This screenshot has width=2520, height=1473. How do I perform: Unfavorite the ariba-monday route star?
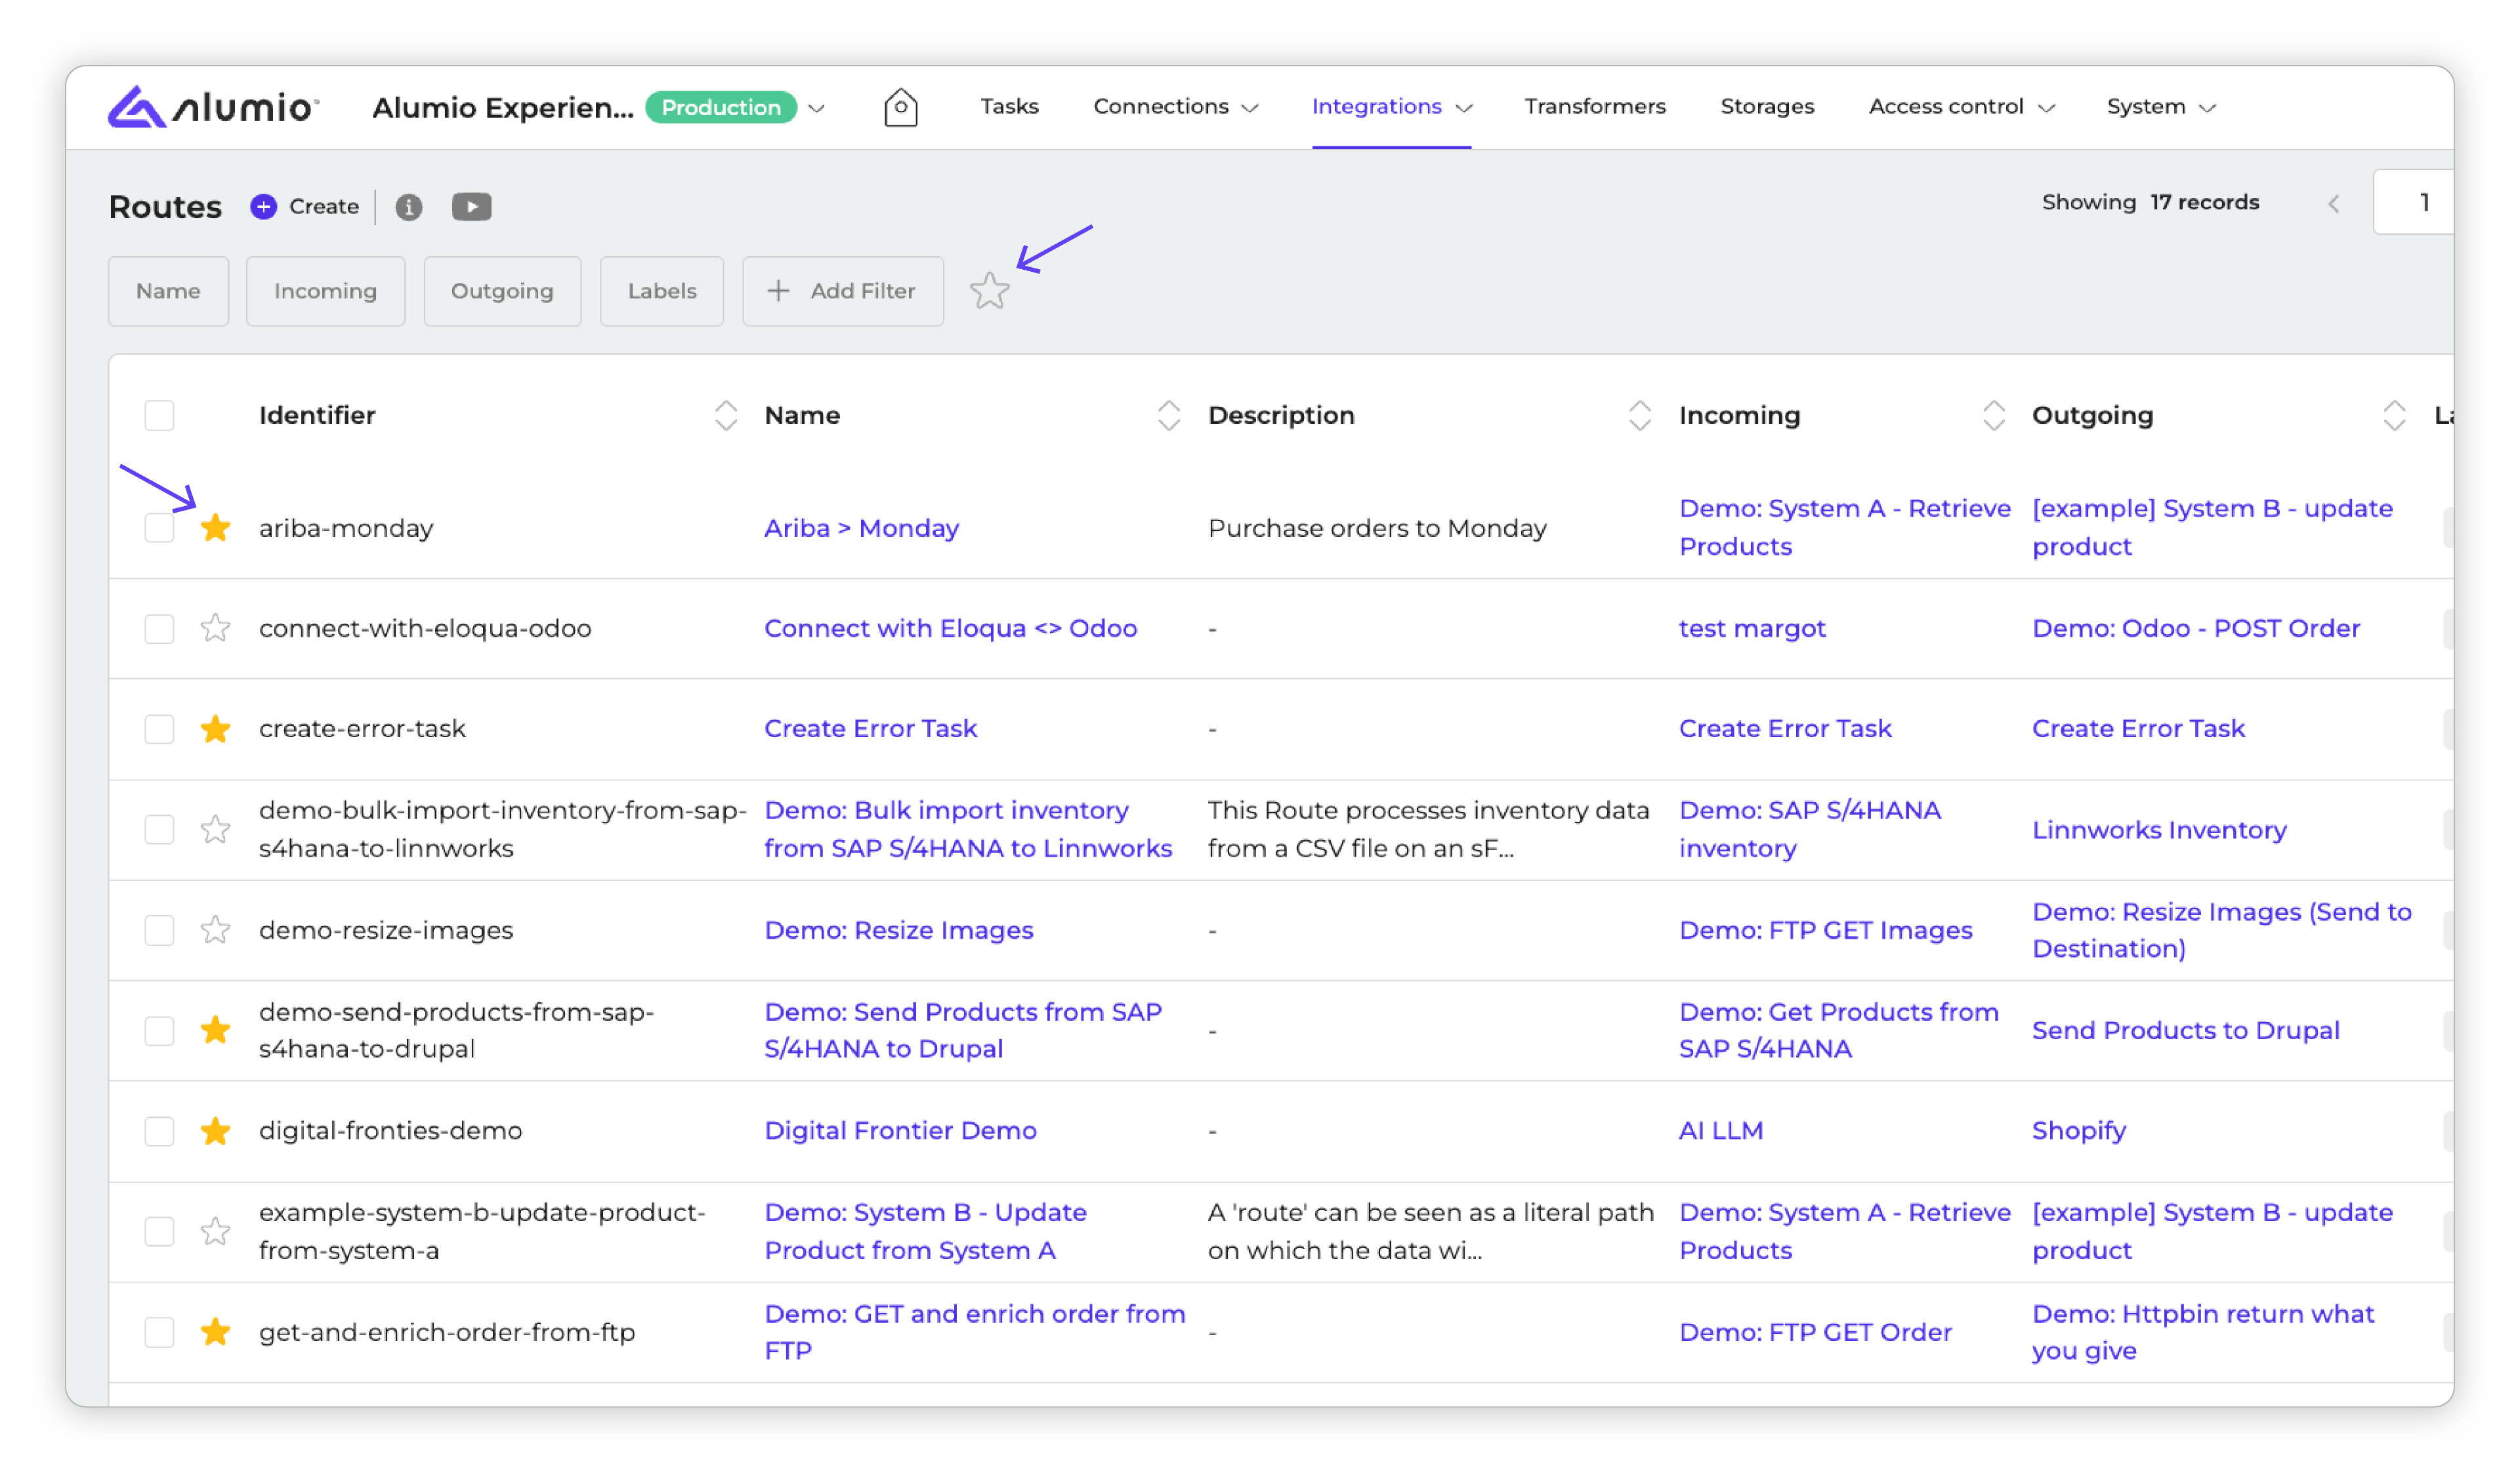215,528
